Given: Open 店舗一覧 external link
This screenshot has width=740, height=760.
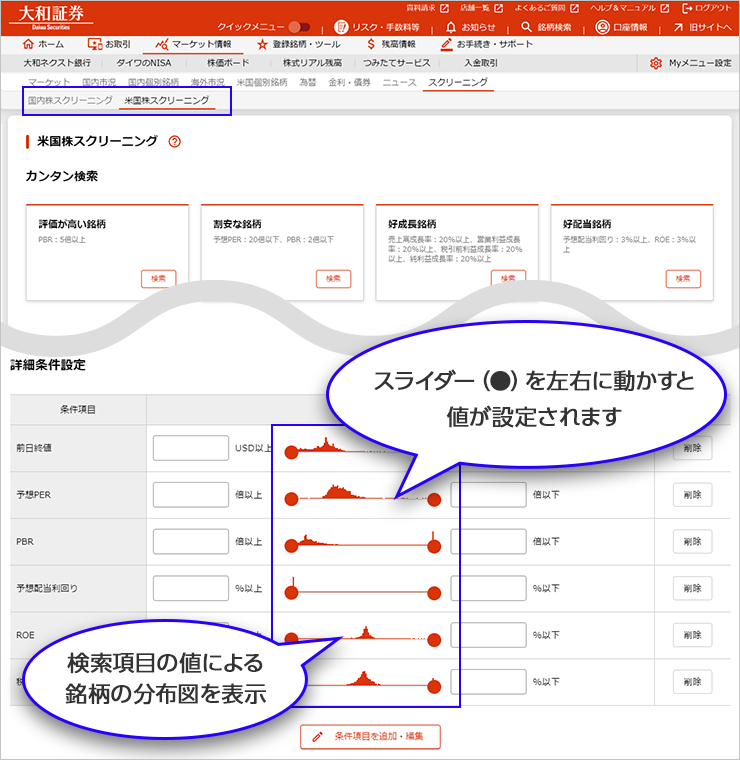Looking at the screenshot, I should click(x=482, y=8).
